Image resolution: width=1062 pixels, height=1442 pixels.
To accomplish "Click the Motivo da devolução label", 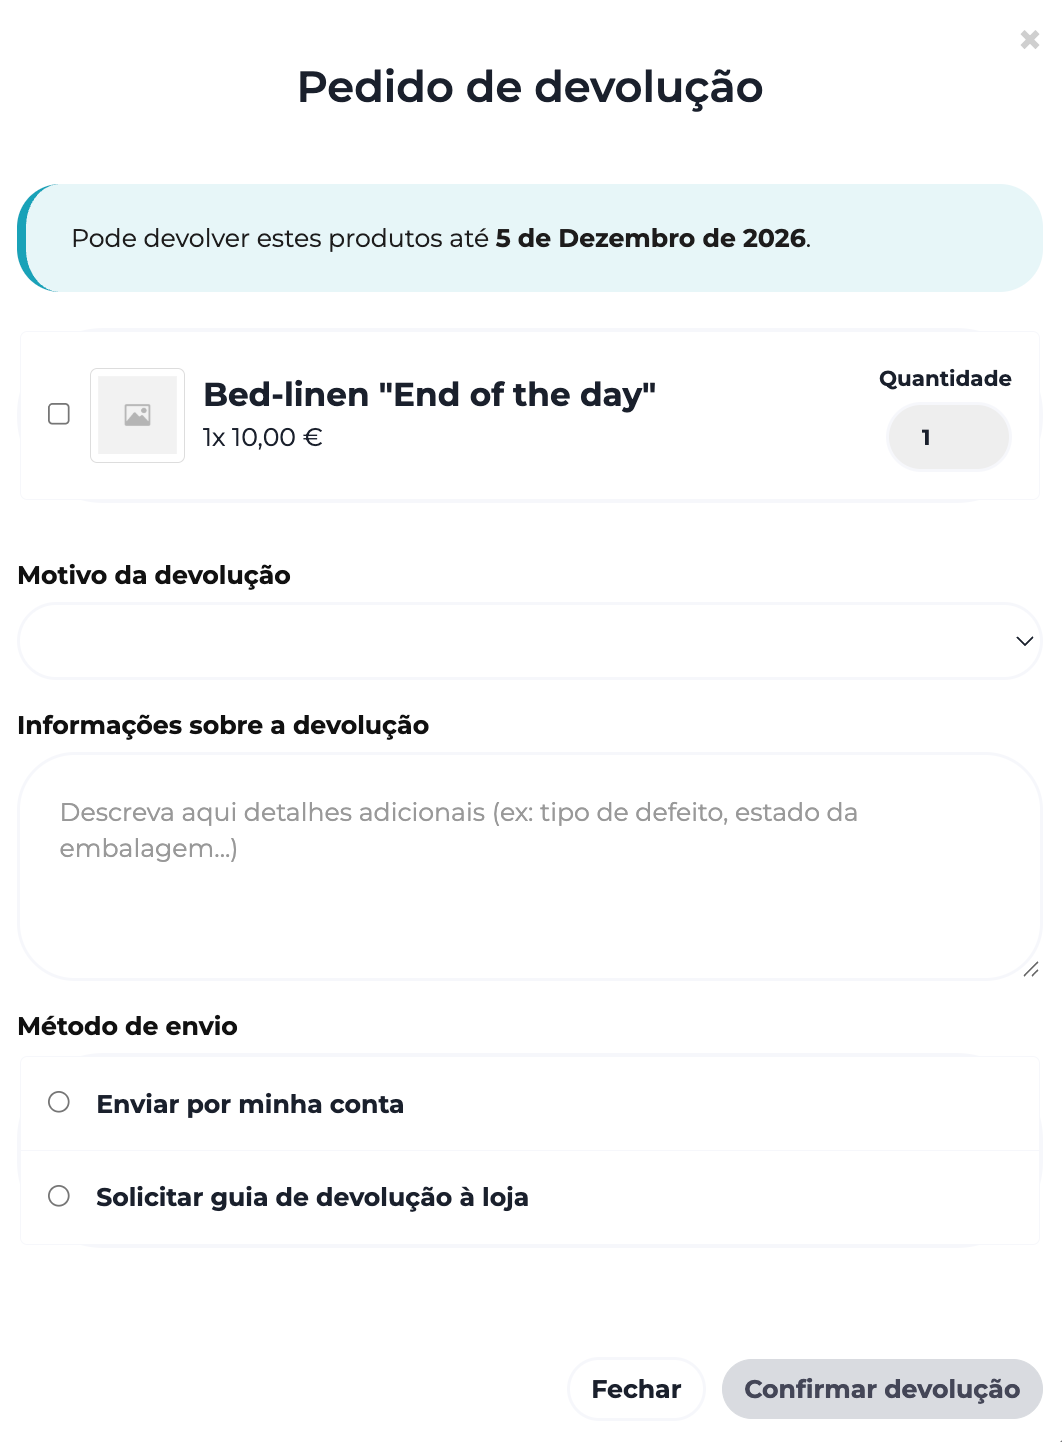I will click(x=153, y=575).
